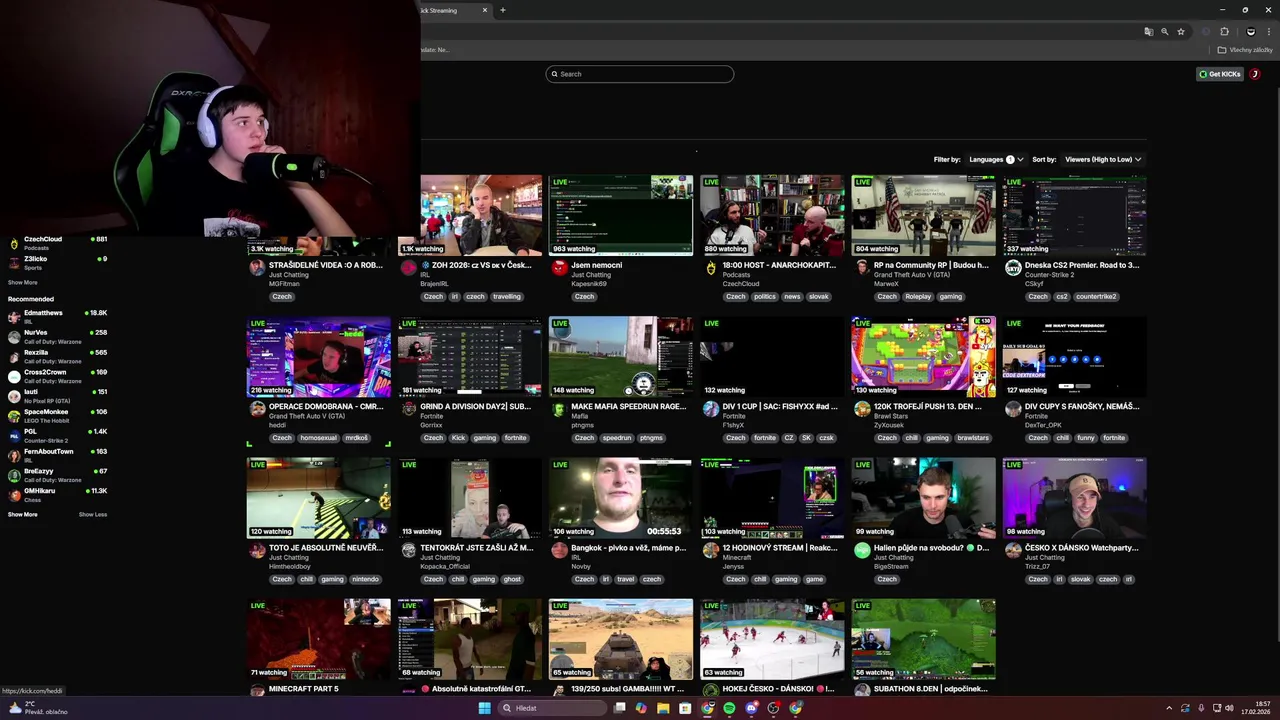Image resolution: width=1280 pixels, height=720 pixels.
Task: Click the PGL sidebar avatar
Action: tap(14, 435)
